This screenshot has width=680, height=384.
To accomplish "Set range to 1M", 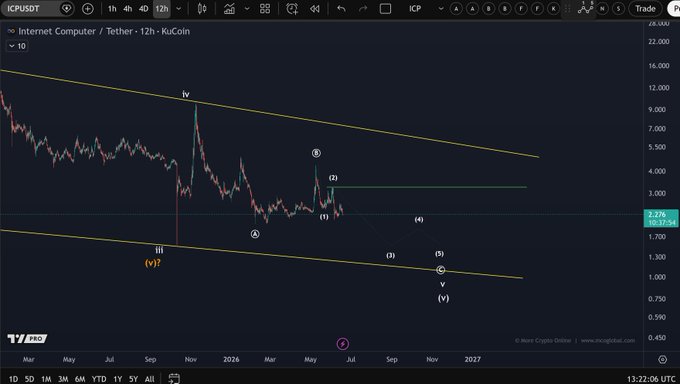I will pyautogui.click(x=46, y=379).
